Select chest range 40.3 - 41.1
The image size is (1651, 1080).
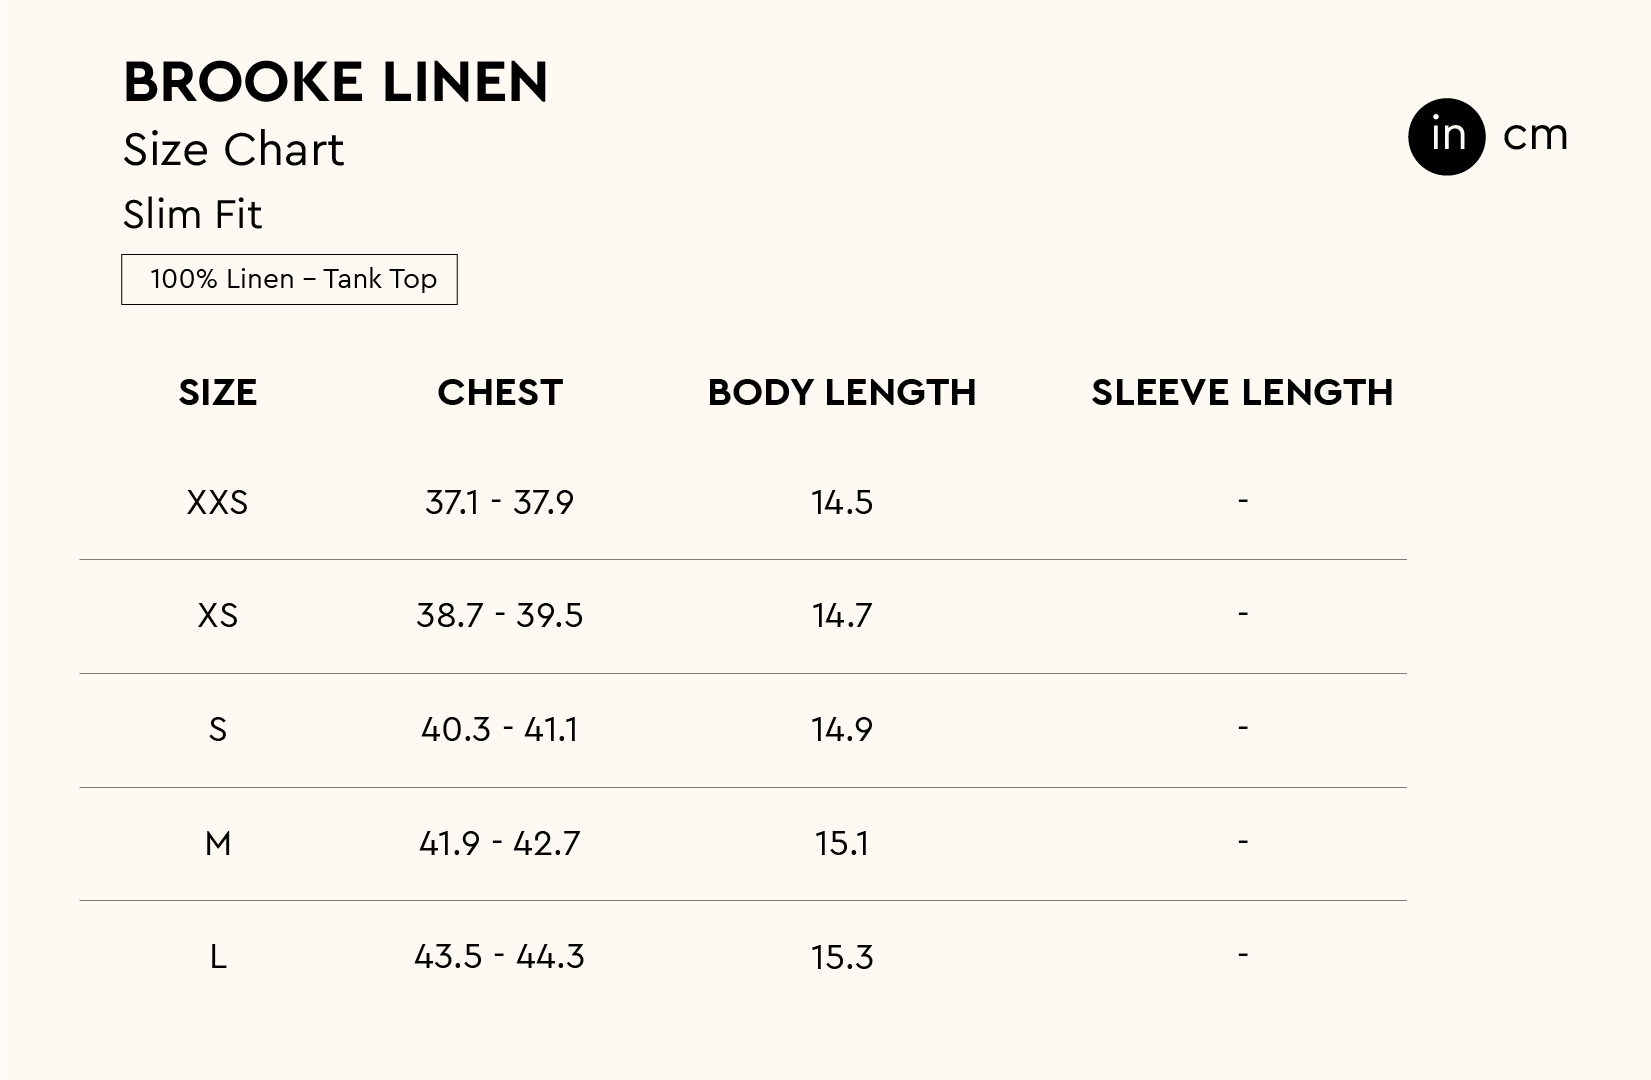[x=499, y=729]
